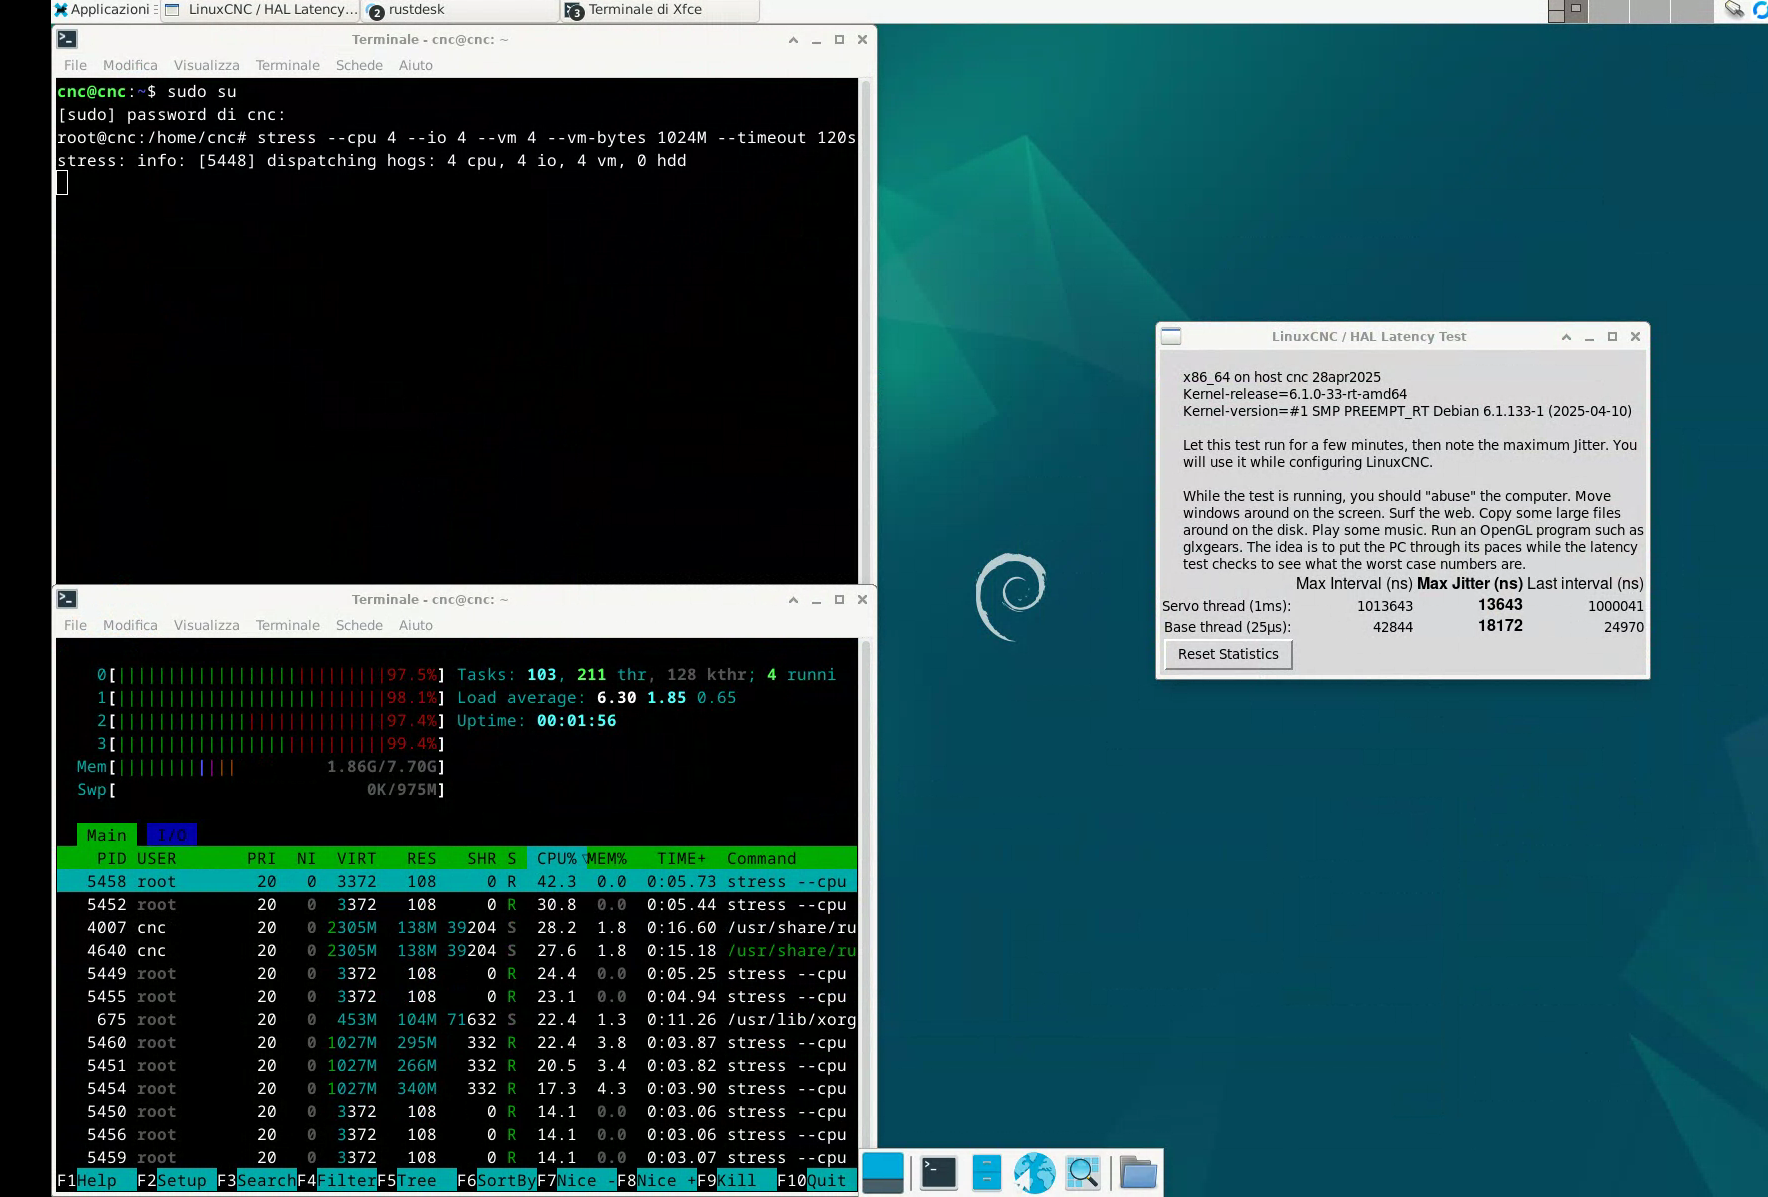Open the Terminale menu in the upper terminal
The width and height of the screenshot is (1768, 1197).
[x=287, y=65]
